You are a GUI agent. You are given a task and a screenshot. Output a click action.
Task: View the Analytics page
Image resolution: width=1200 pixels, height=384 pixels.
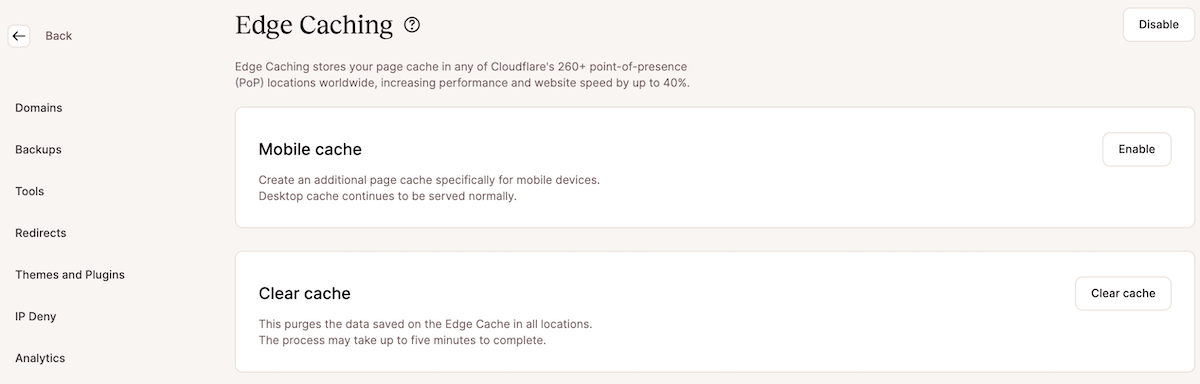click(40, 358)
